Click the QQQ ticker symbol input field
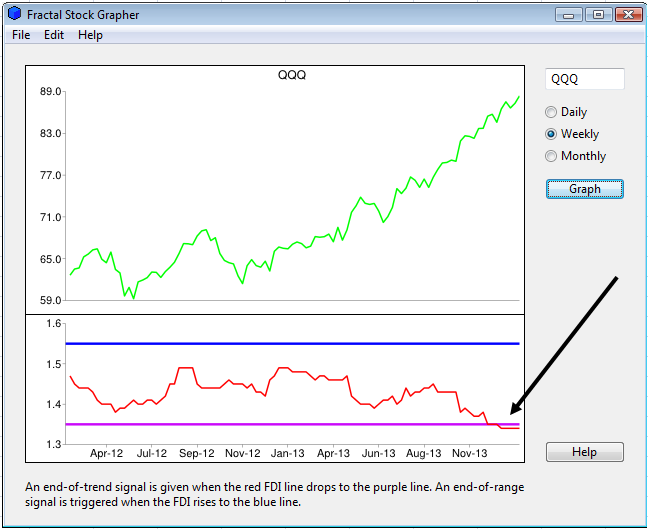The width and height of the screenshot is (648, 529). pos(585,79)
